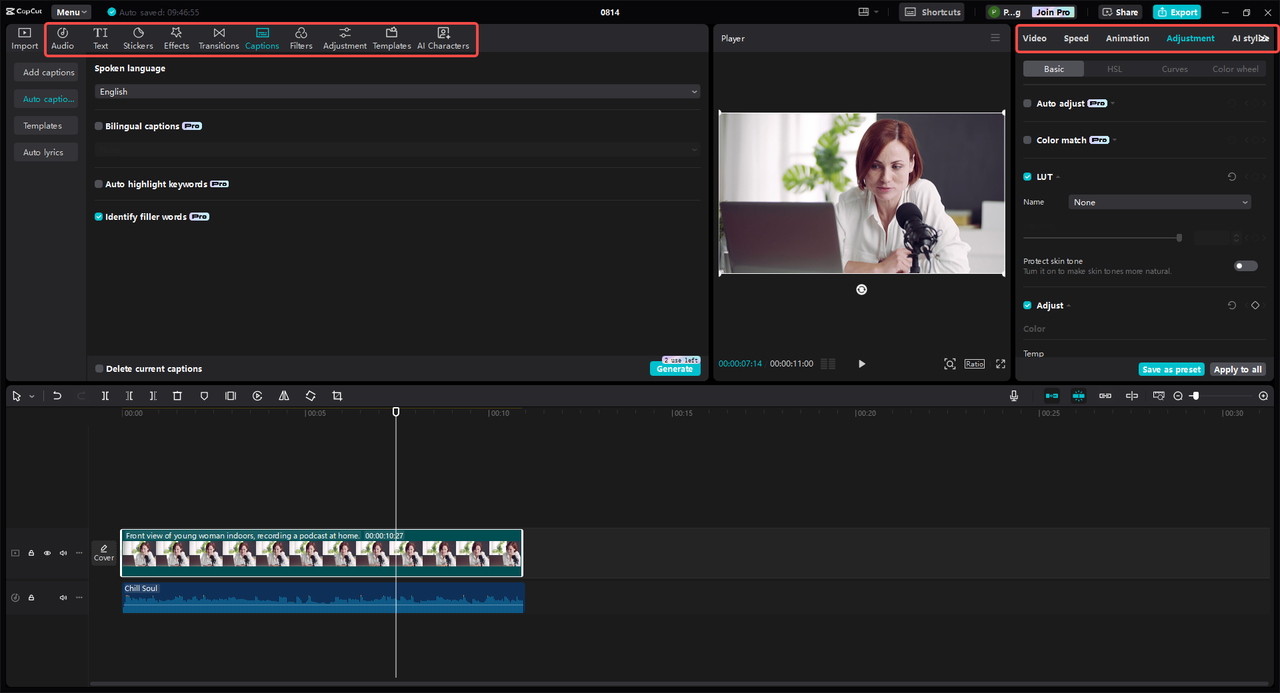This screenshot has height=693, width=1280.
Task: Click the preview axis icon
Action: click(x=1132, y=396)
